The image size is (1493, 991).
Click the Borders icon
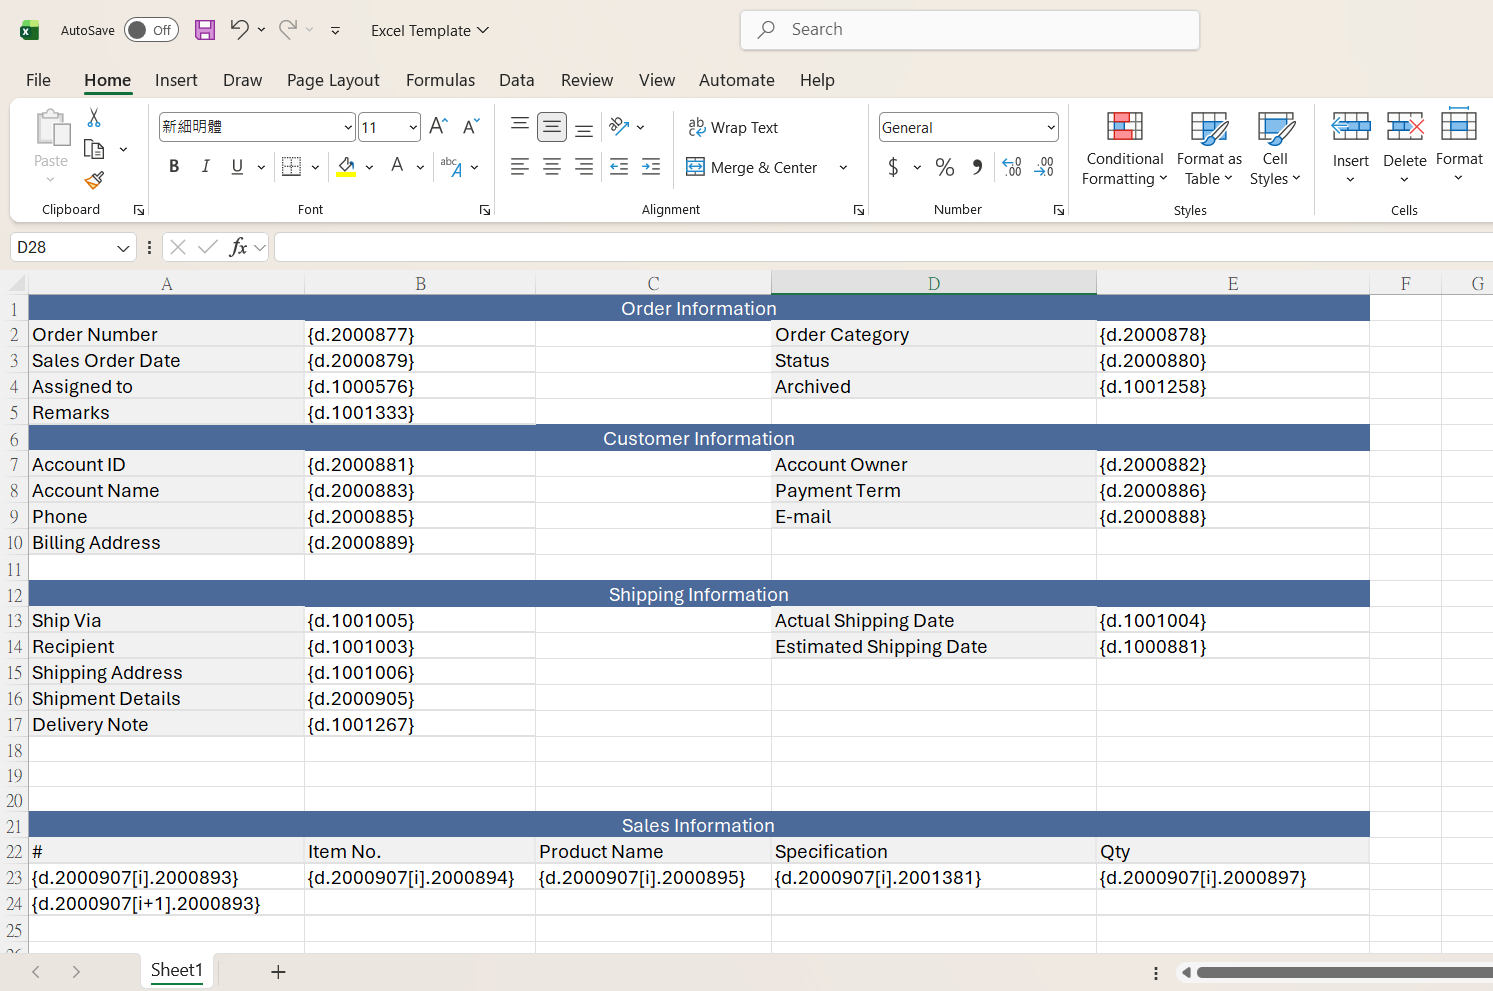tap(292, 167)
